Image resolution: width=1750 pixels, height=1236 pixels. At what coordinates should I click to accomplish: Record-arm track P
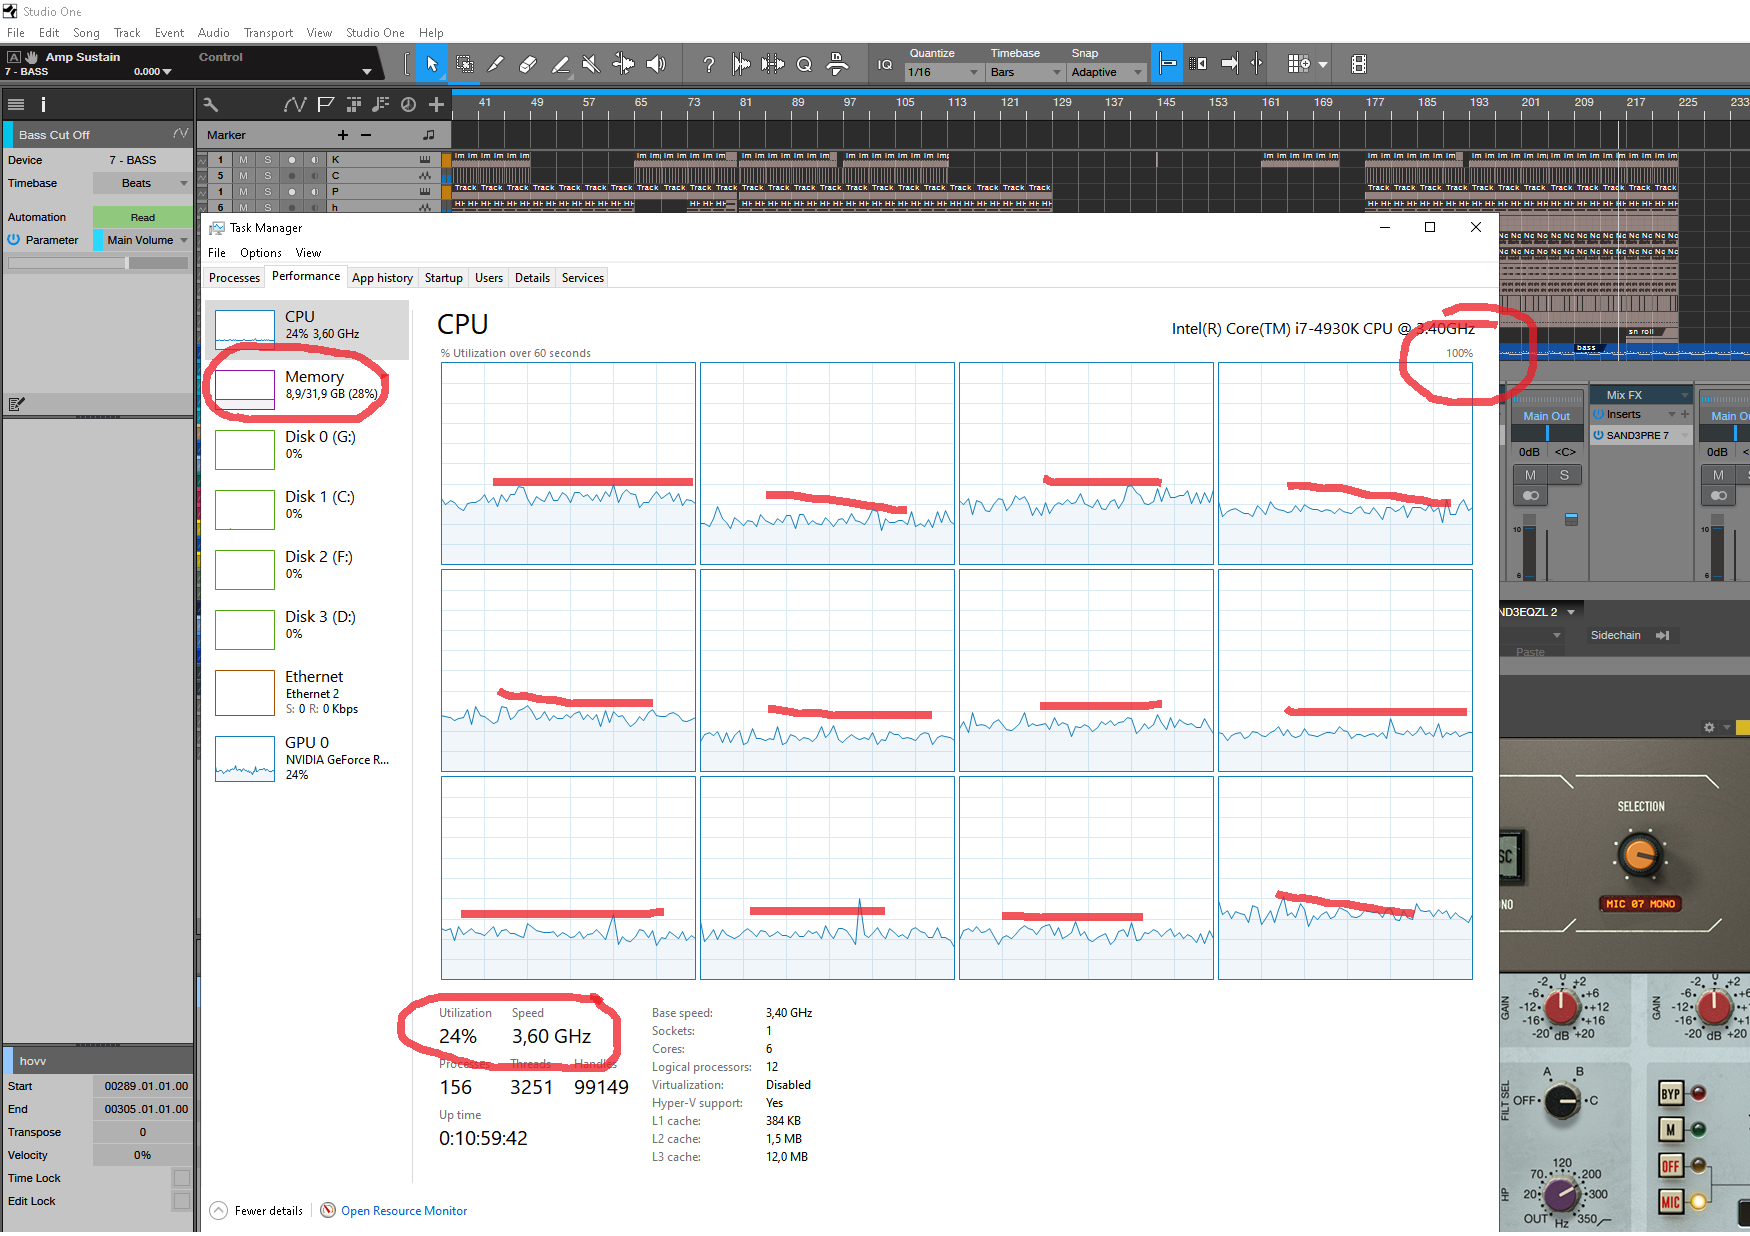tap(292, 192)
